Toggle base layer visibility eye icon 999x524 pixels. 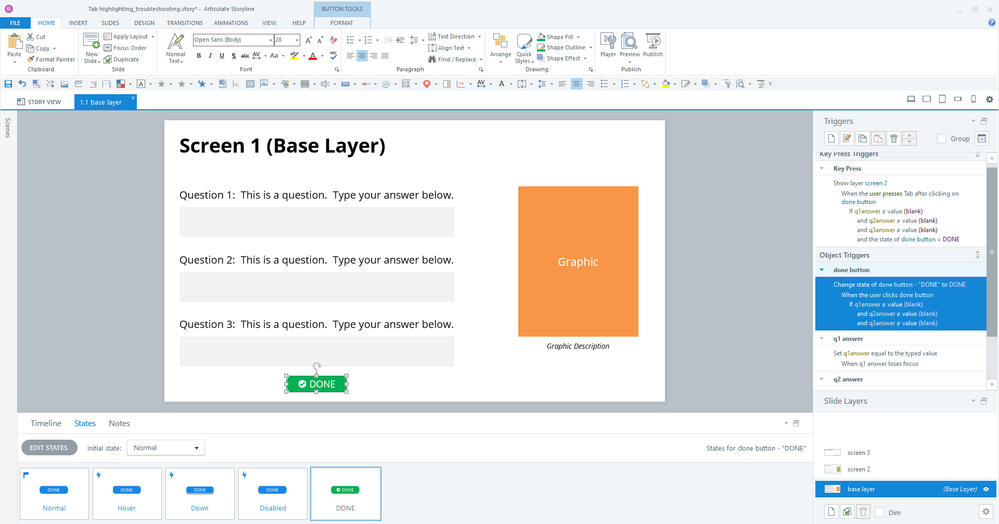click(x=985, y=489)
